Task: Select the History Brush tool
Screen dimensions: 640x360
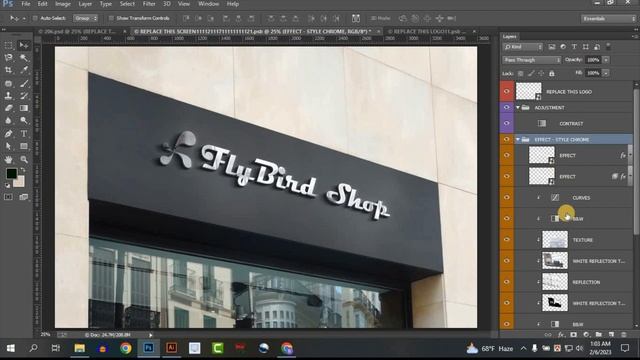Action: pos(24,96)
